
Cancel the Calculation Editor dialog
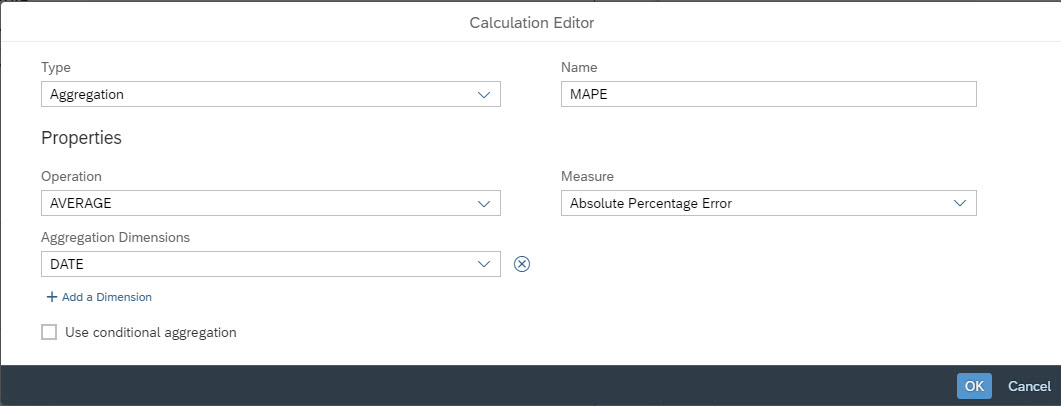click(1029, 386)
